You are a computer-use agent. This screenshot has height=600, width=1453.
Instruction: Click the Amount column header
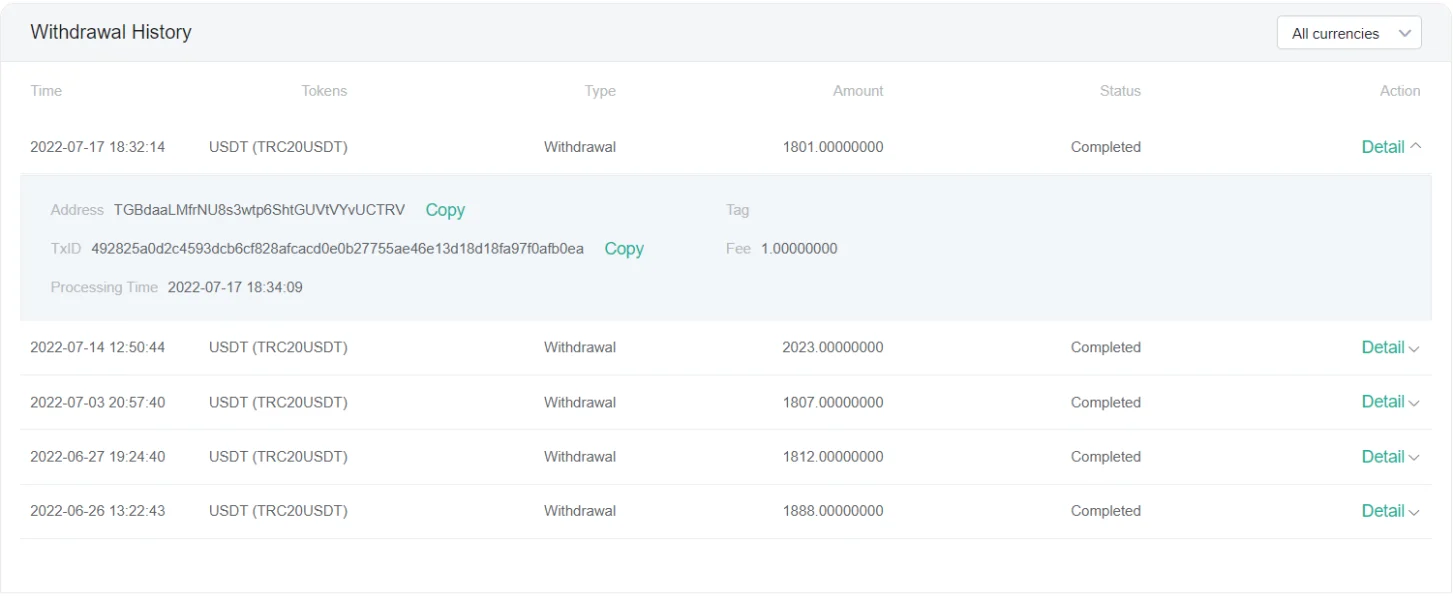point(858,91)
